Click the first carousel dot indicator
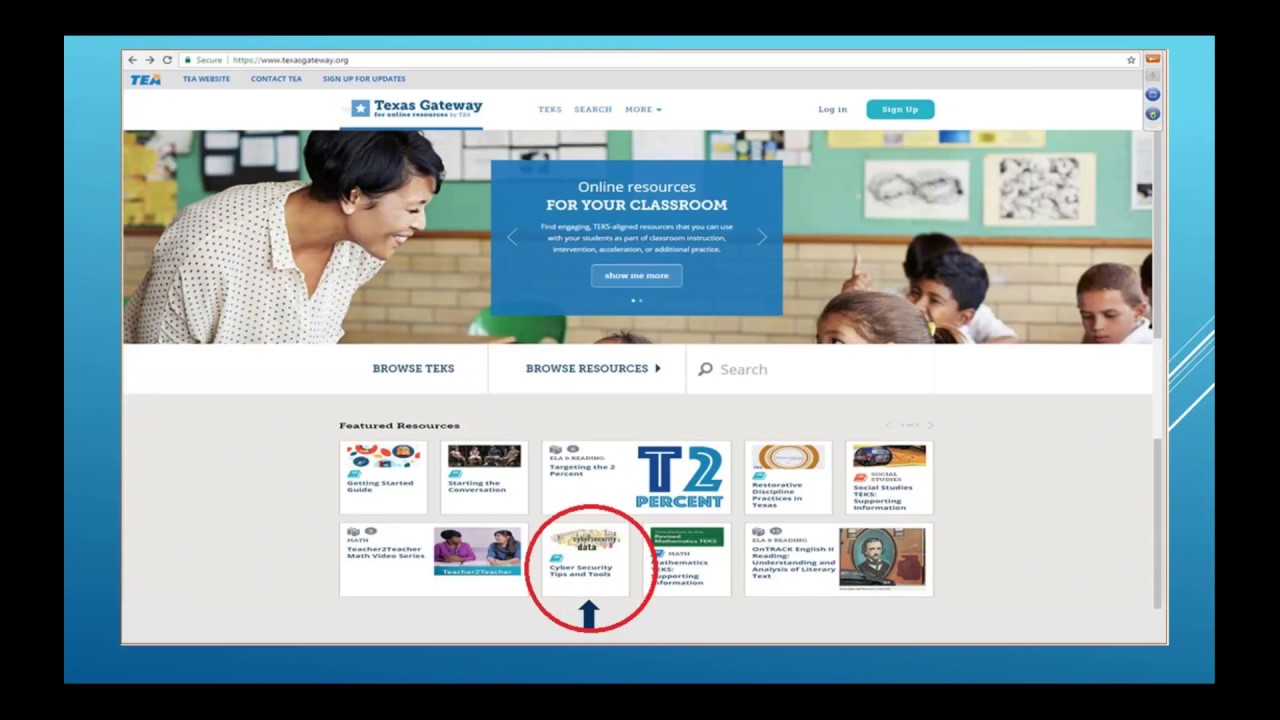1280x720 pixels. pyautogui.click(x=633, y=300)
